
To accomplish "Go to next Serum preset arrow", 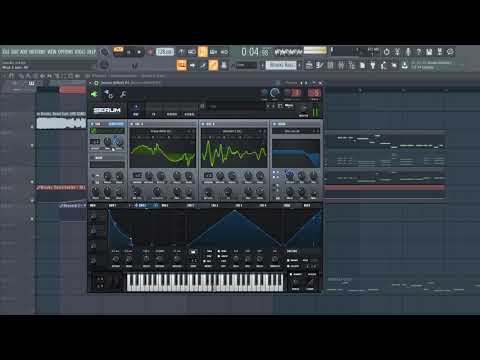I will (x=273, y=106).
